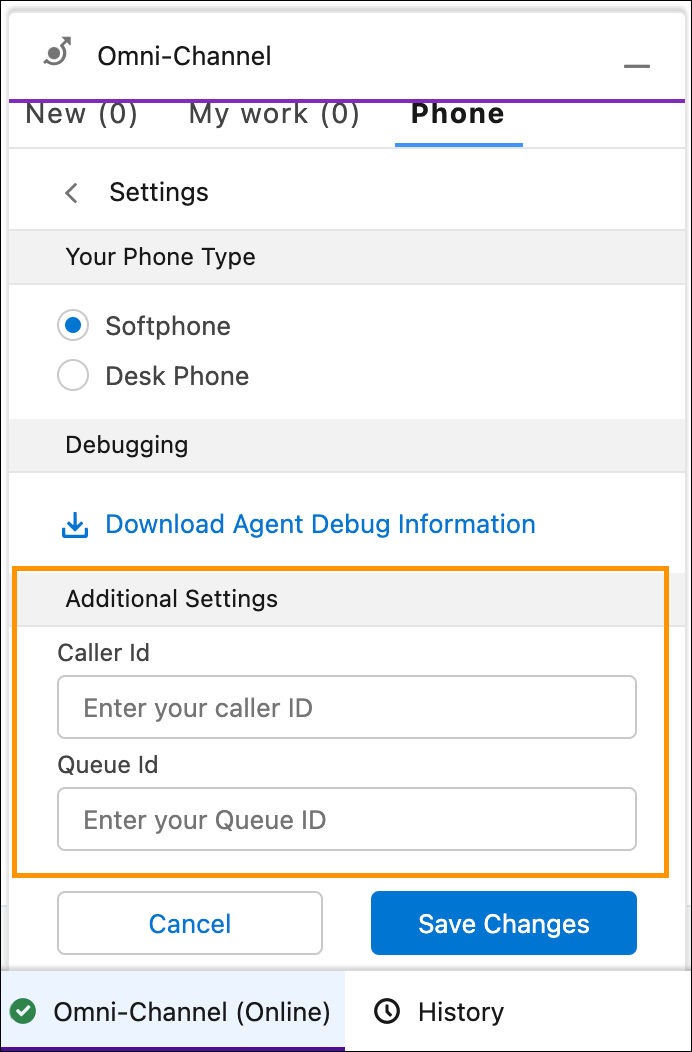Focus the Queue Id input field
This screenshot has width=692, height=1052.
click(347, 819)
